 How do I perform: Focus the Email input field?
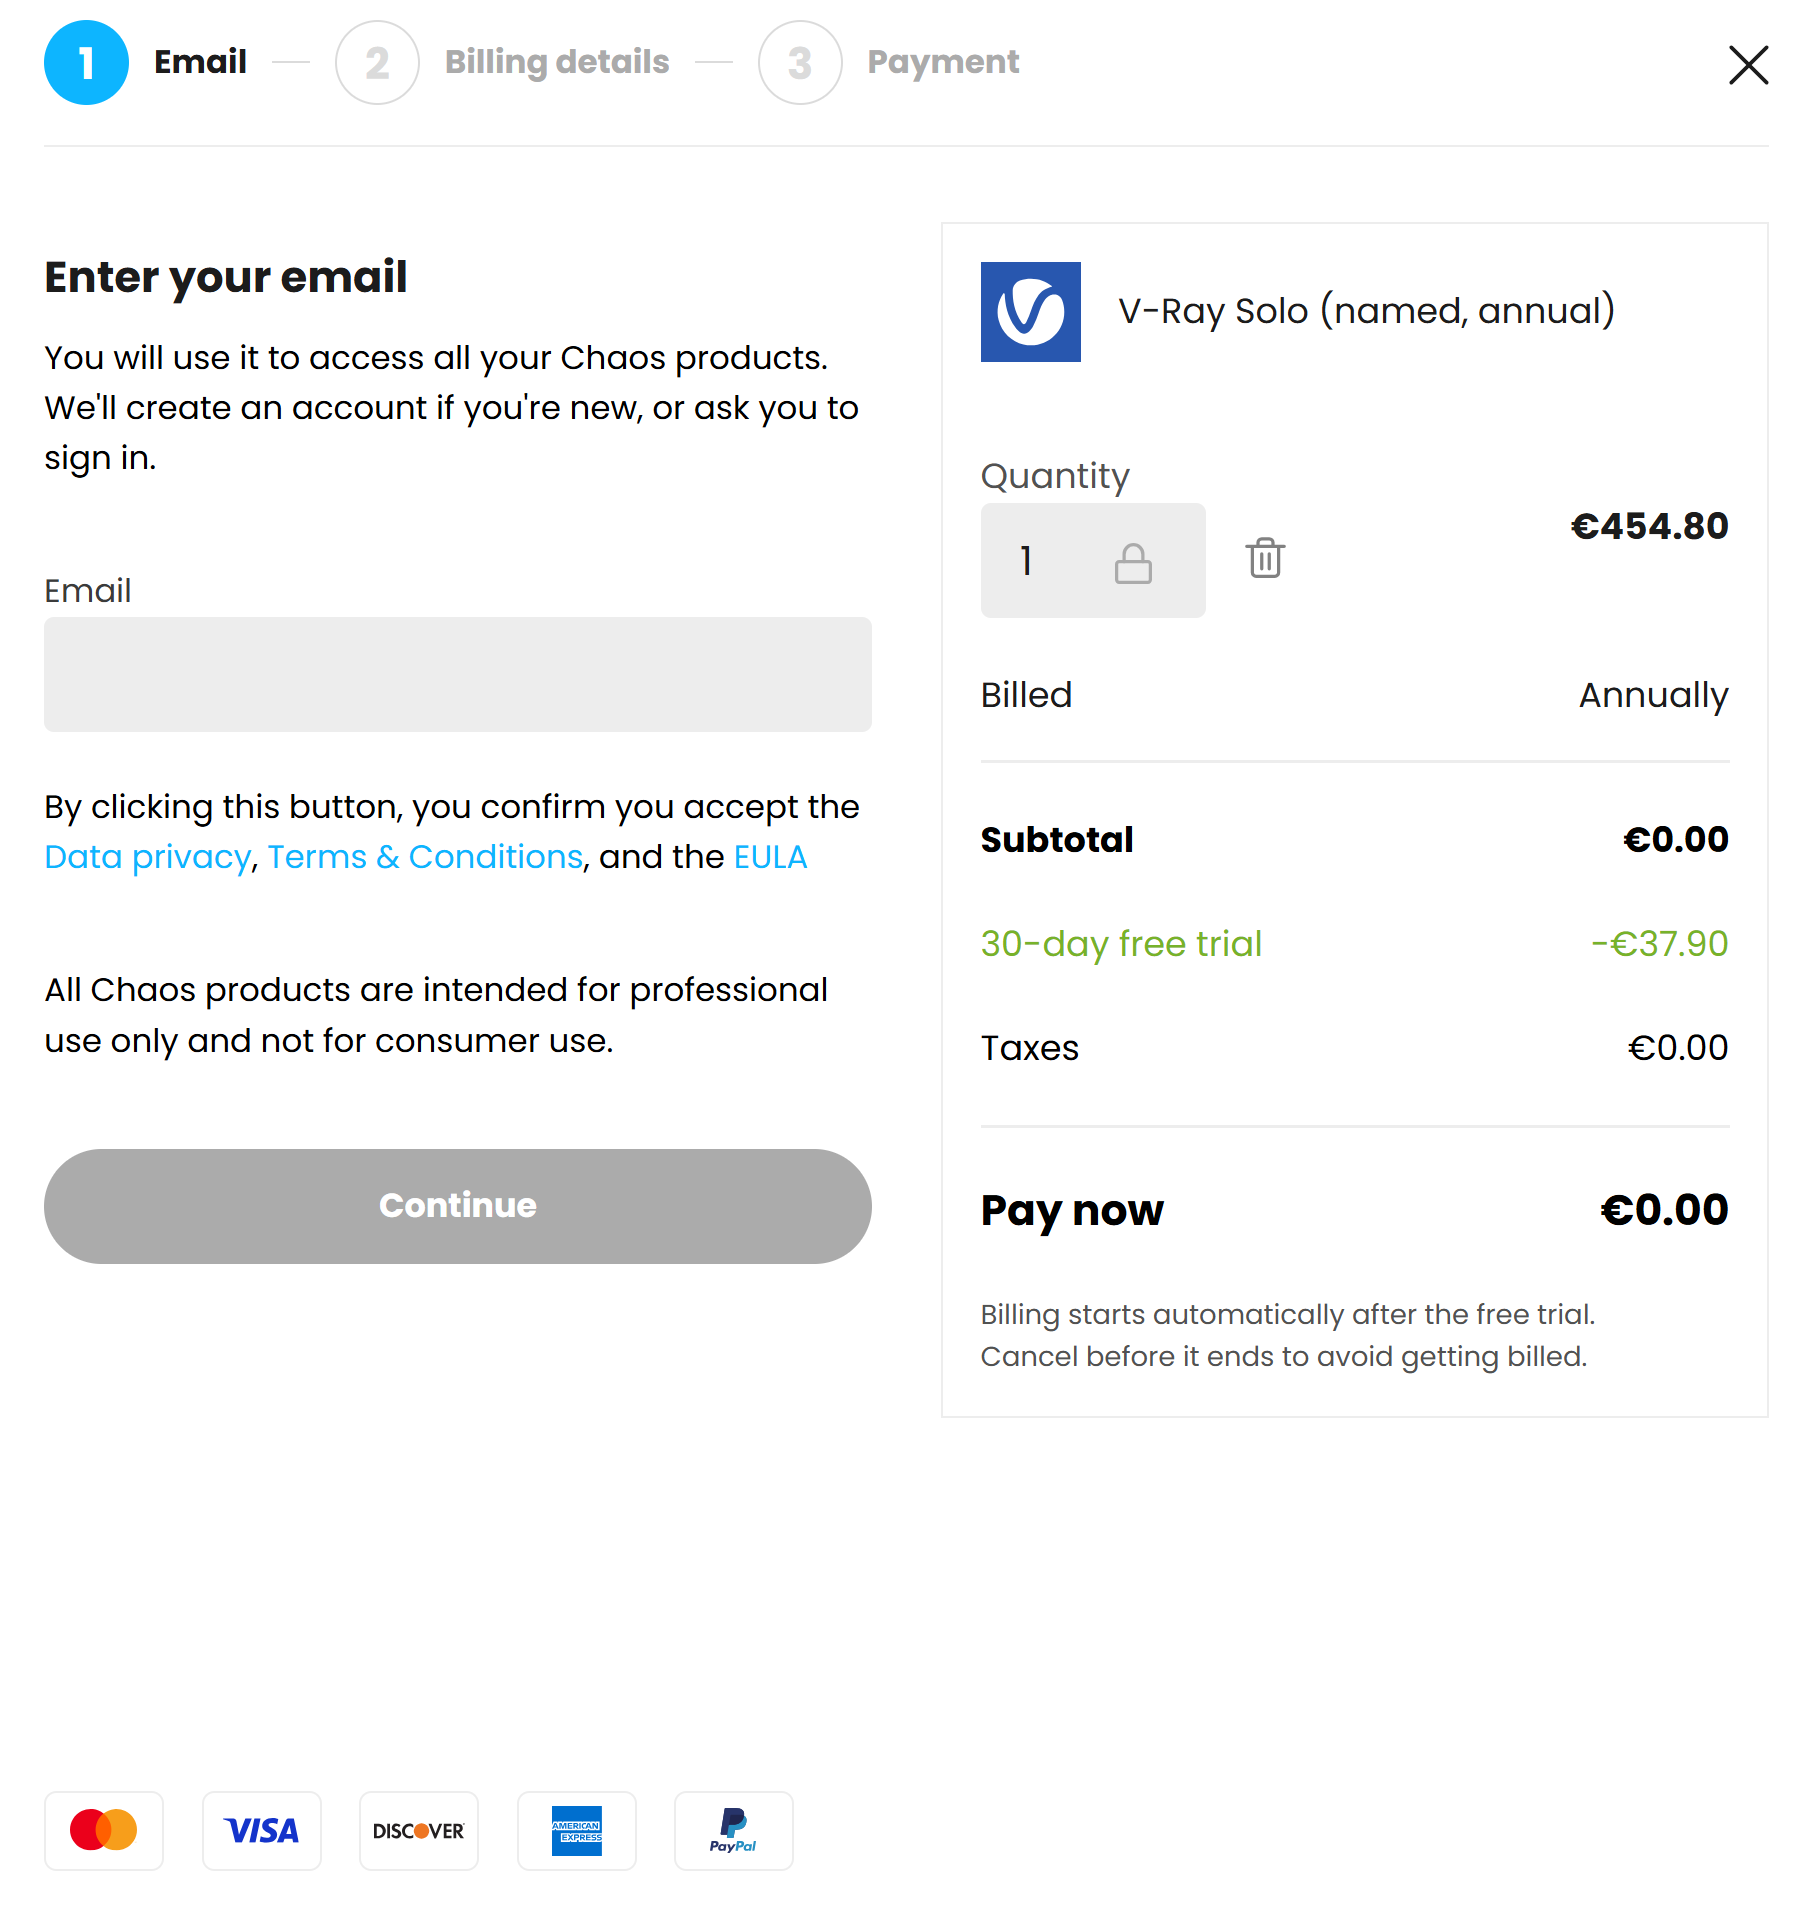[x=458, y=674]
